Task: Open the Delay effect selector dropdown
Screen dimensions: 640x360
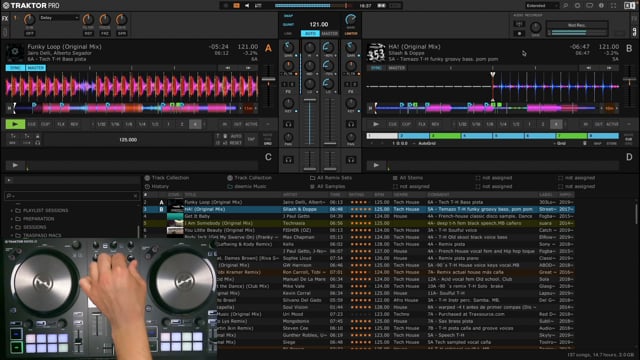Action: (x=59, y=18)
